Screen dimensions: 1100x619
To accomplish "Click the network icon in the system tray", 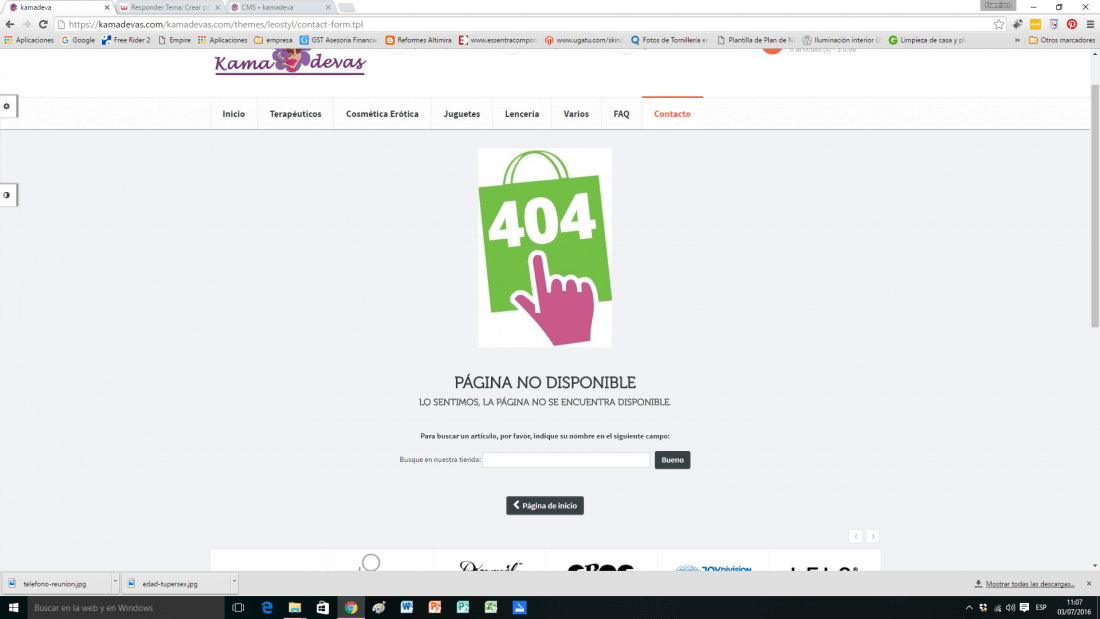I will pos(997,608).
